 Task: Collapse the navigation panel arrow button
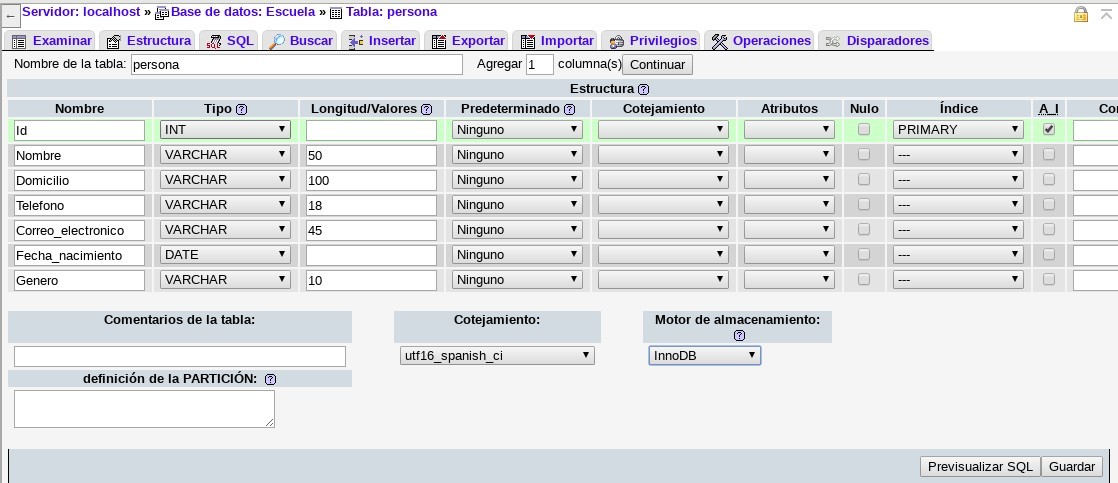(11, 15)
